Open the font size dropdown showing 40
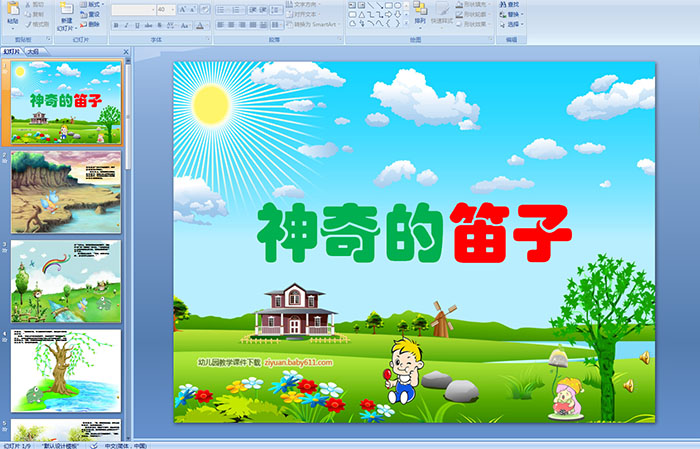 [166, 9]
